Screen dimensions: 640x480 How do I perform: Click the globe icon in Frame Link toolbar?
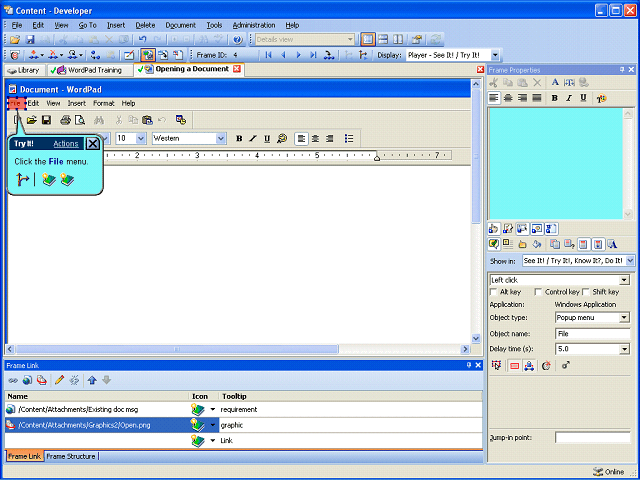tap(27, 380)
